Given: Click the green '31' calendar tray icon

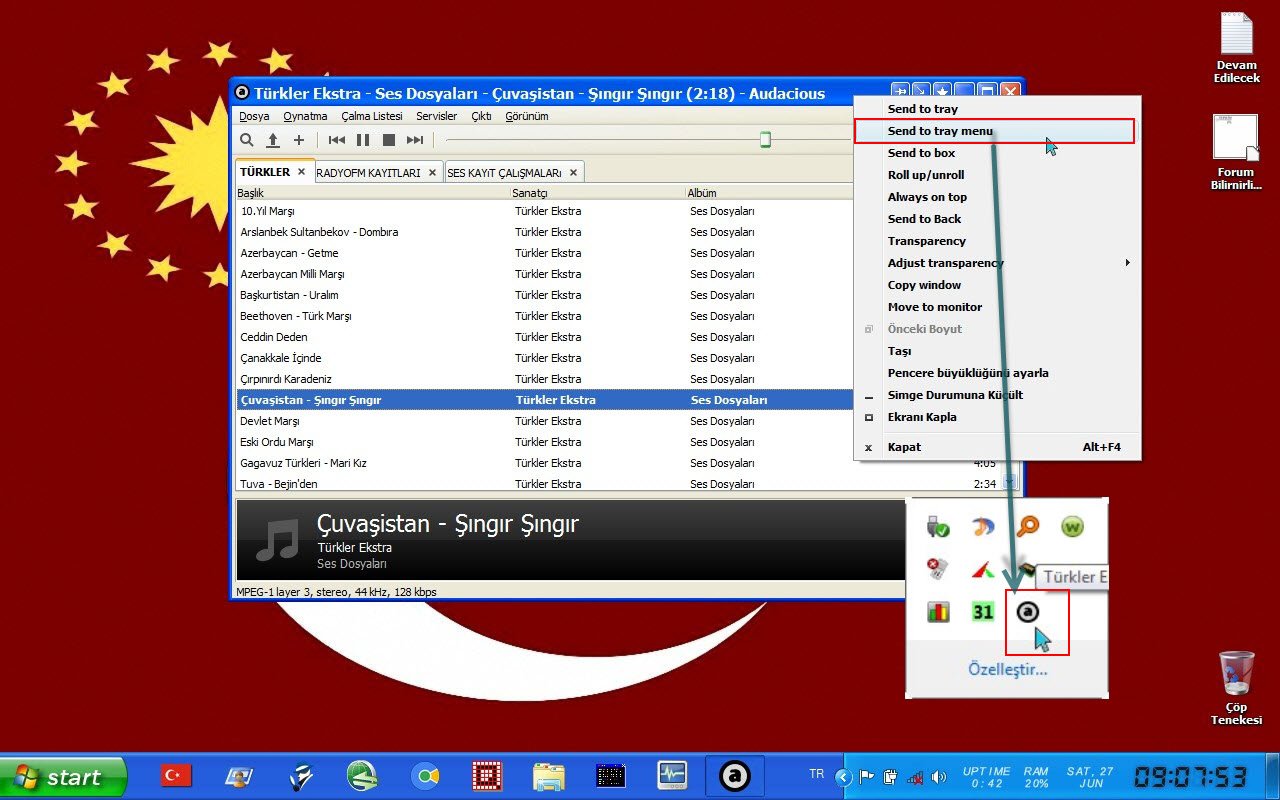Looking at the screenshot, I should point(983,611).
